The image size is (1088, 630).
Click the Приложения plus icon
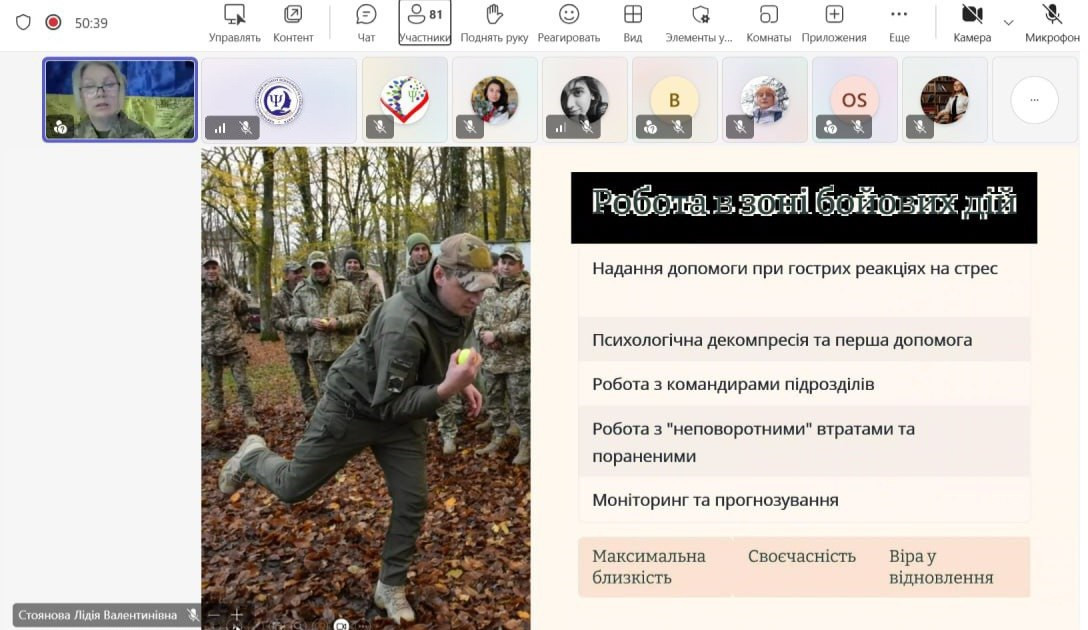[834, 23]
